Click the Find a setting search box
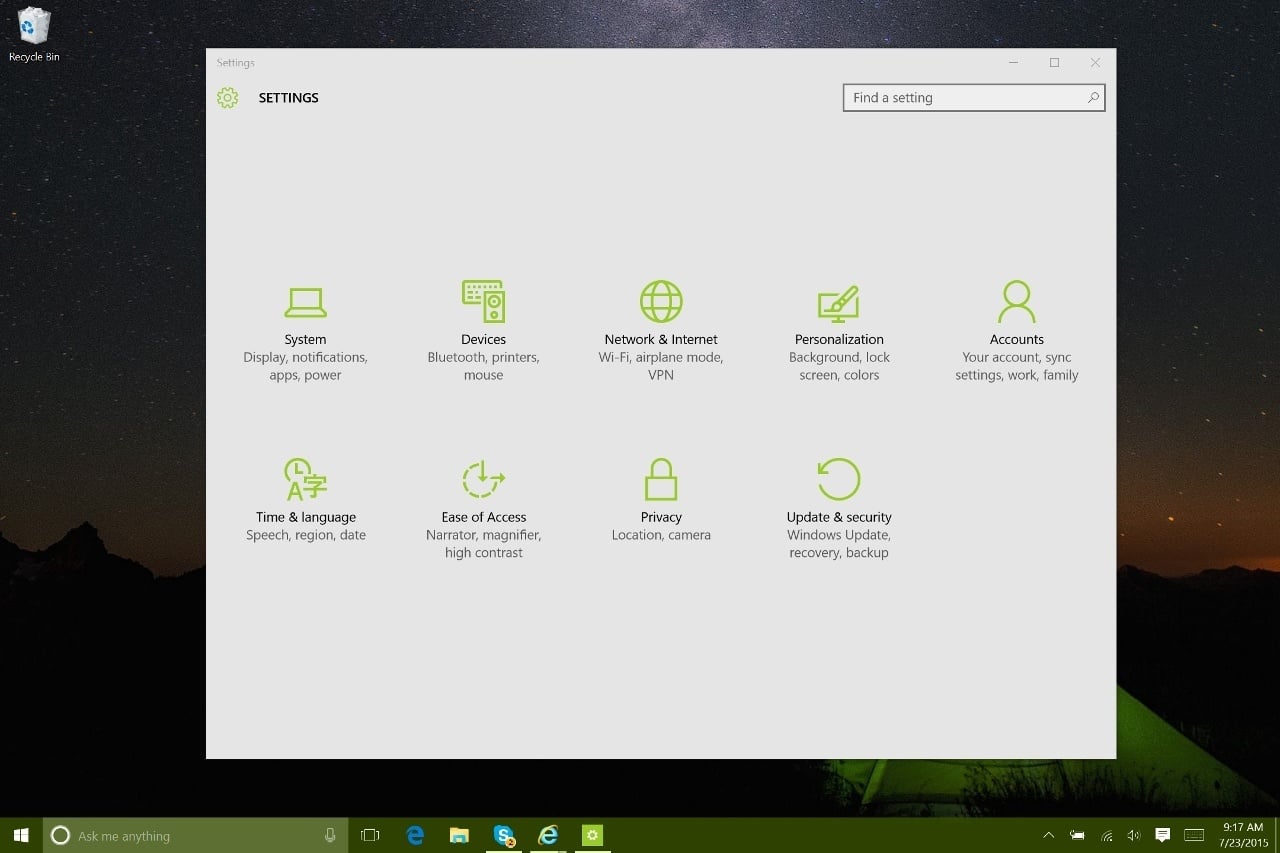This screenshot has width=1280, height=853. tap(960, 97)
